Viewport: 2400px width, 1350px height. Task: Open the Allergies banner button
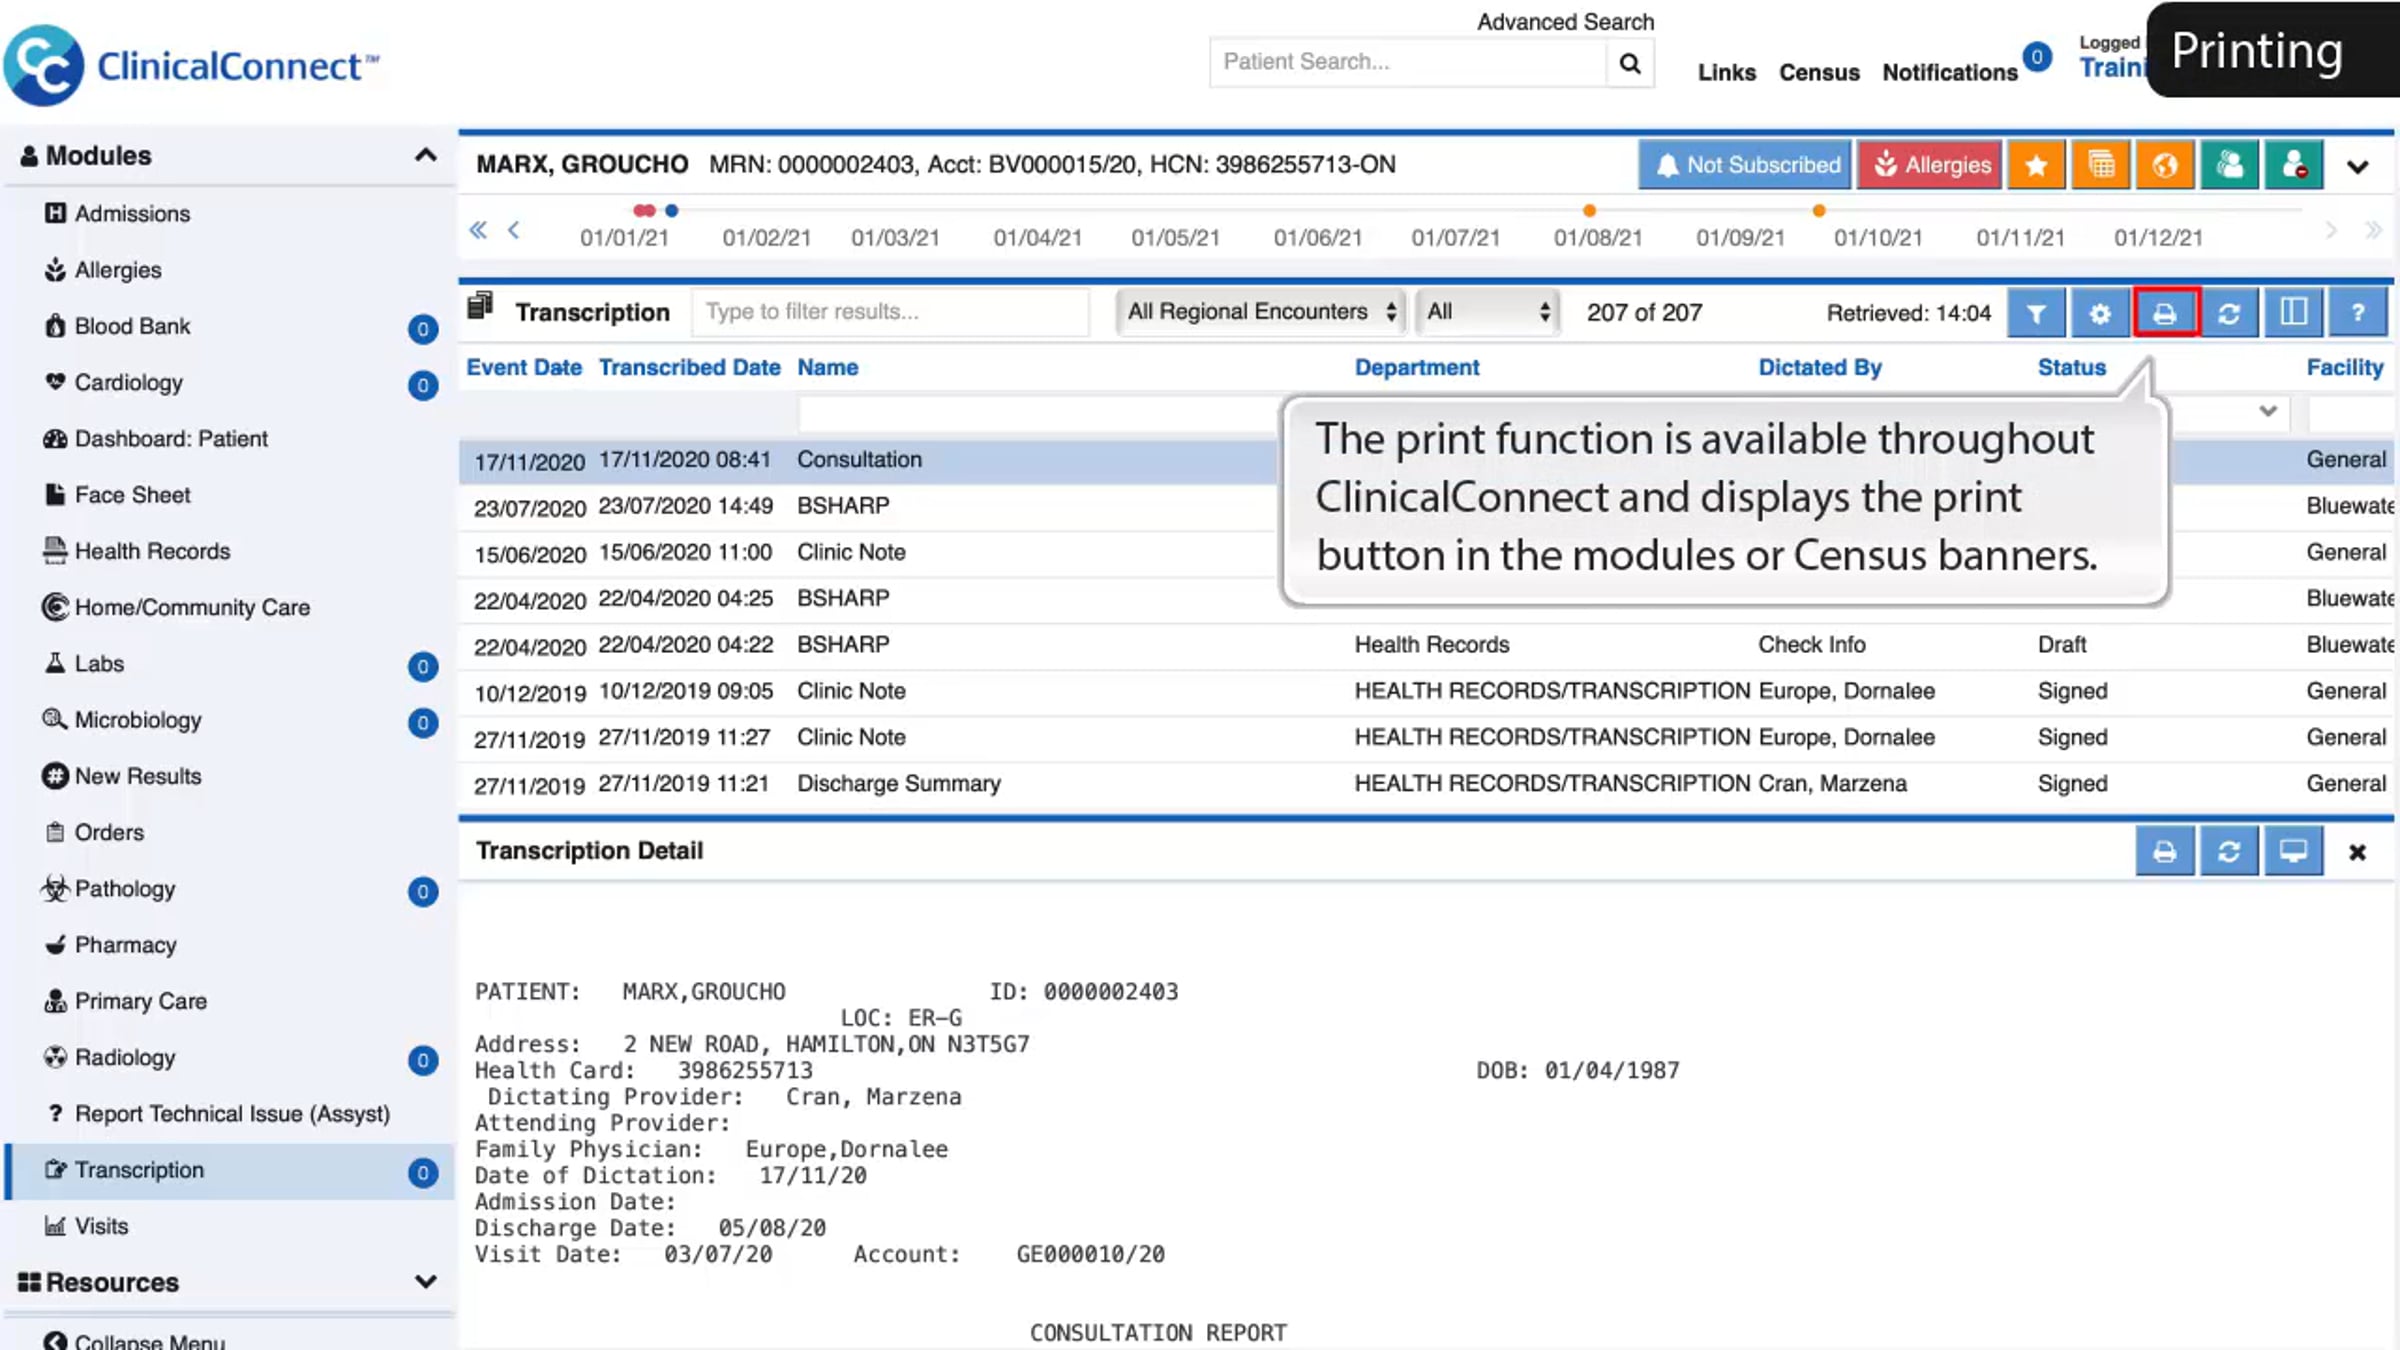pos(1930,165)
